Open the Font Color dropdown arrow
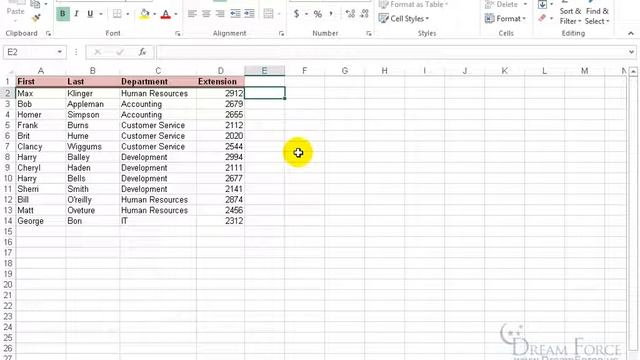The height and width of the screenshot is (360, 640). coord(176,14)
